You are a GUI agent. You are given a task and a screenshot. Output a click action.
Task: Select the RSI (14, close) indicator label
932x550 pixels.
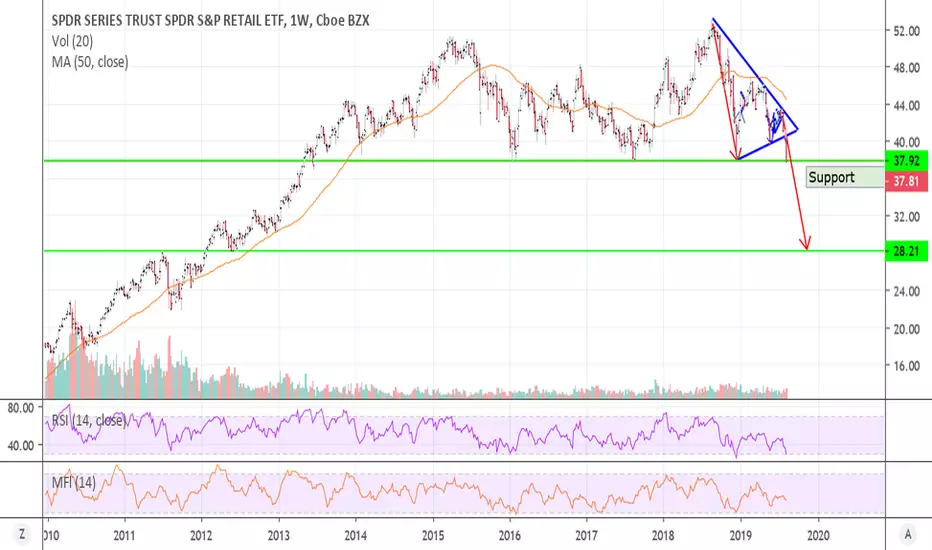(x=89, y=420)
